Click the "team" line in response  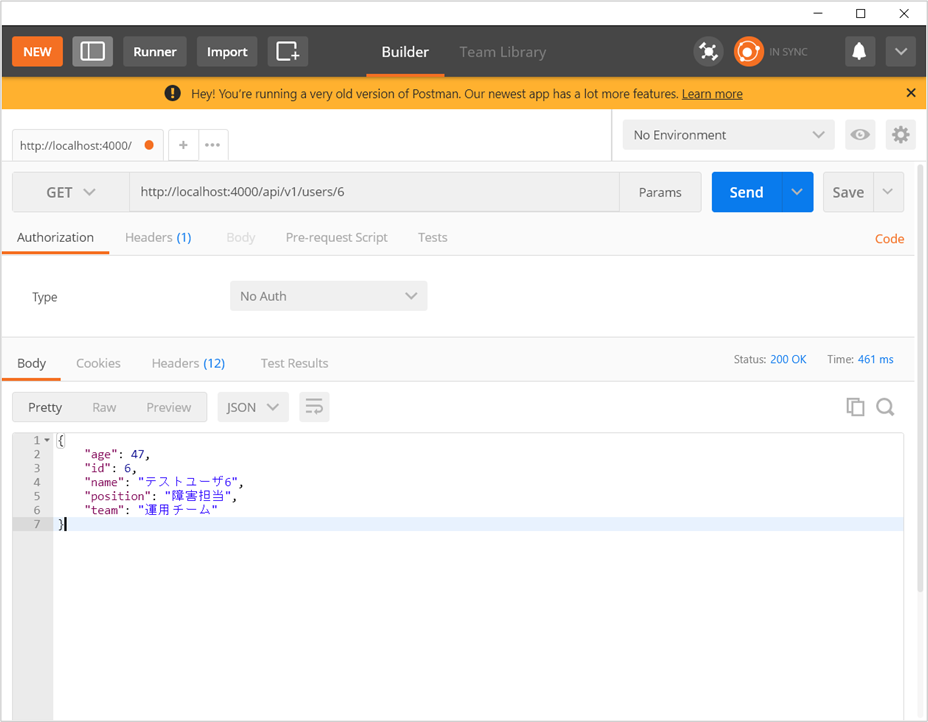pyautogui.click(x=151, y=510)
